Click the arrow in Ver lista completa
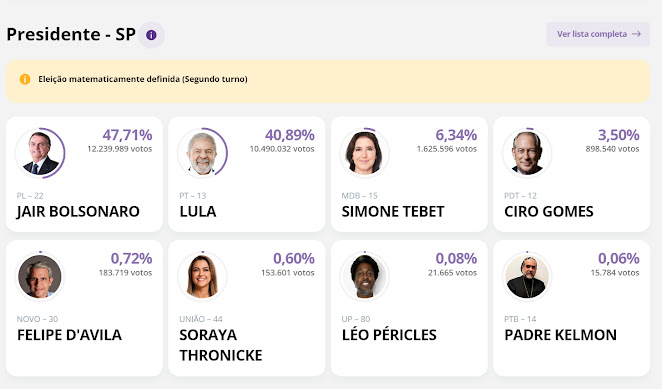Image resolution: width=662 pixels, height=389 pixels. click(x=636, y=34)
